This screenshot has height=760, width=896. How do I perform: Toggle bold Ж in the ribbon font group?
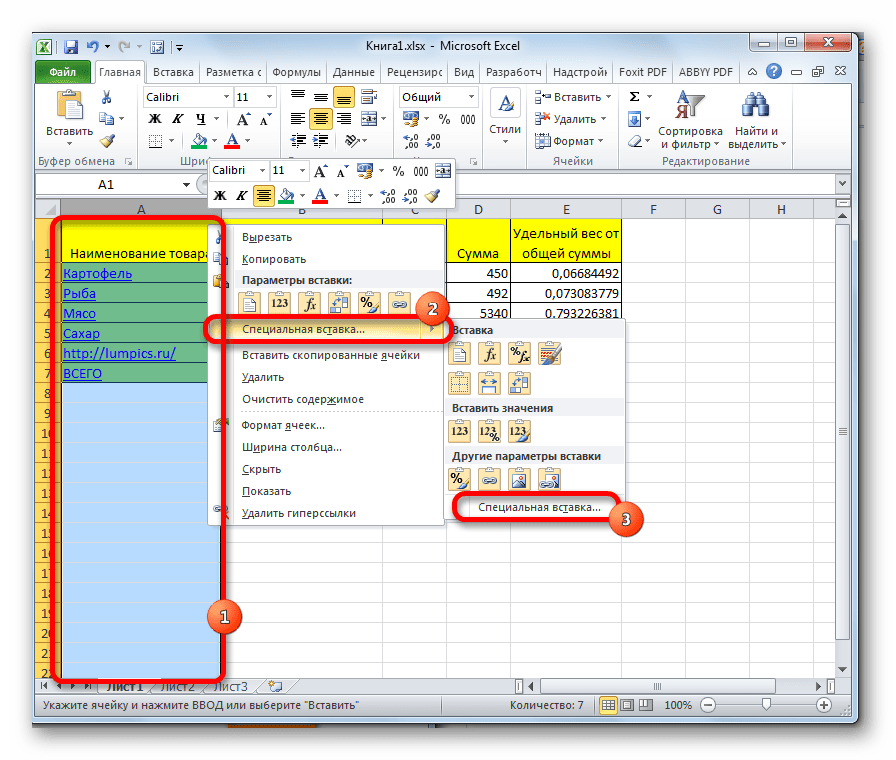coord(155,119)
